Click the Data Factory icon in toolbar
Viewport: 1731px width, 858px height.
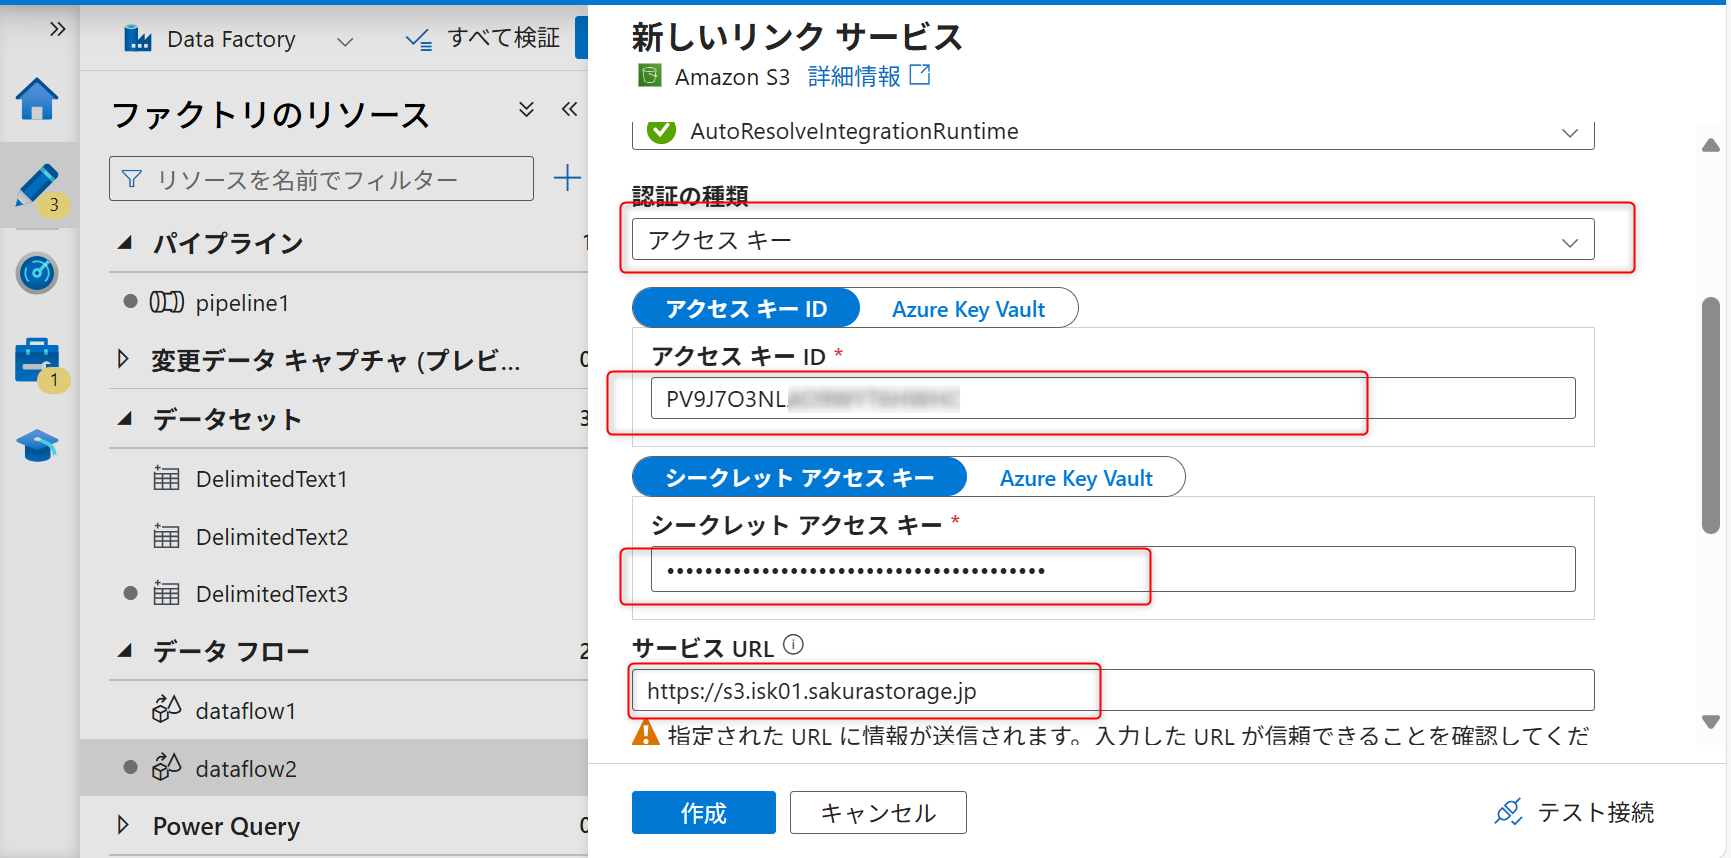tap(138, 39)
